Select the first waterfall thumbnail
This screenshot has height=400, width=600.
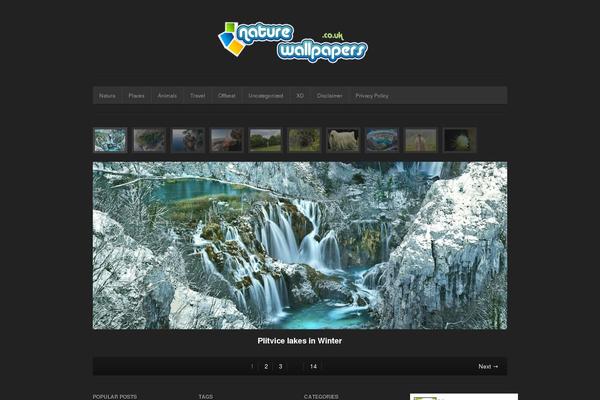pos(110,140)
